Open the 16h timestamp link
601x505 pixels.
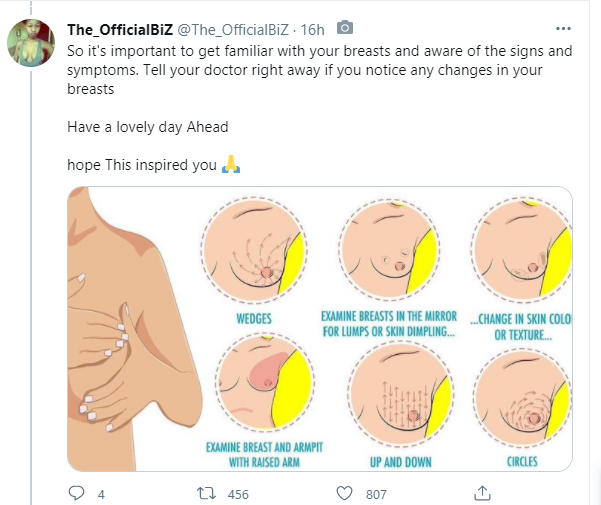click(x=314, y=26)
